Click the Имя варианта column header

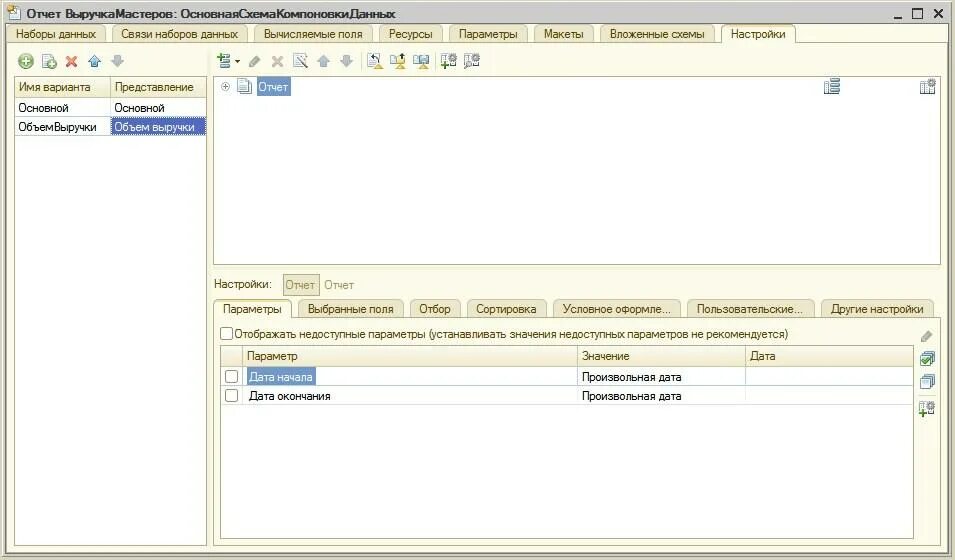click(62, 87)
